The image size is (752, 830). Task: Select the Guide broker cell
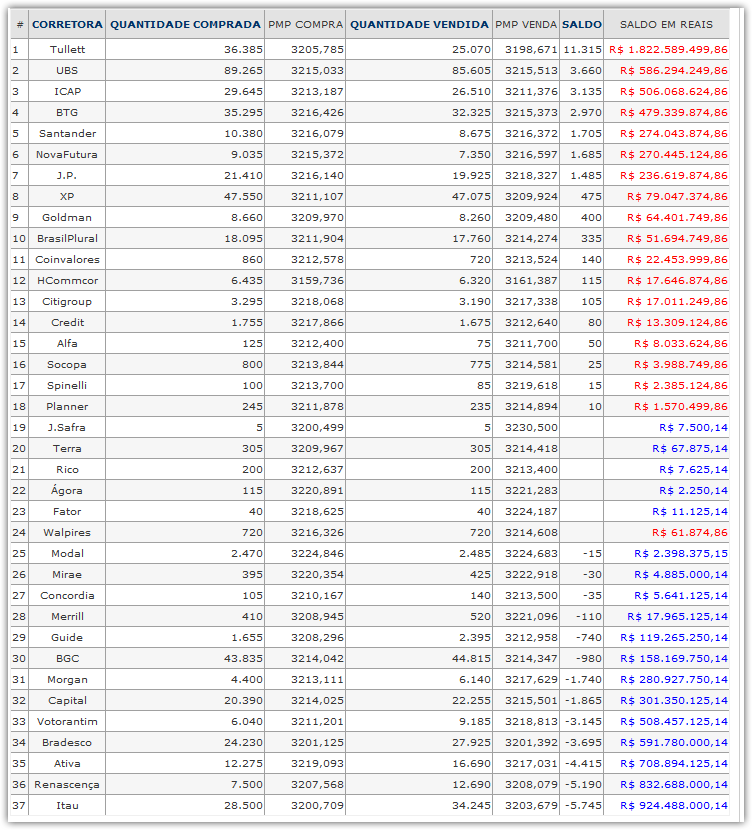point(67,637)
